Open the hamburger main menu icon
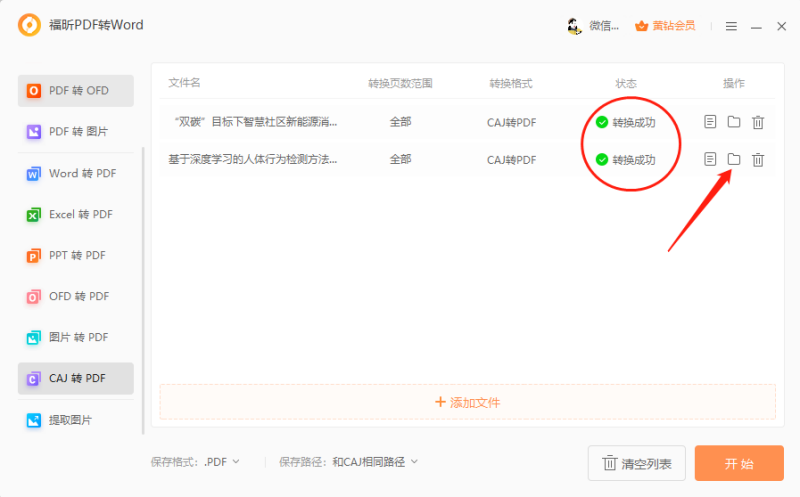Image resolution: width=800 pixels, height=497 pixels. click(x=731, y=26)
